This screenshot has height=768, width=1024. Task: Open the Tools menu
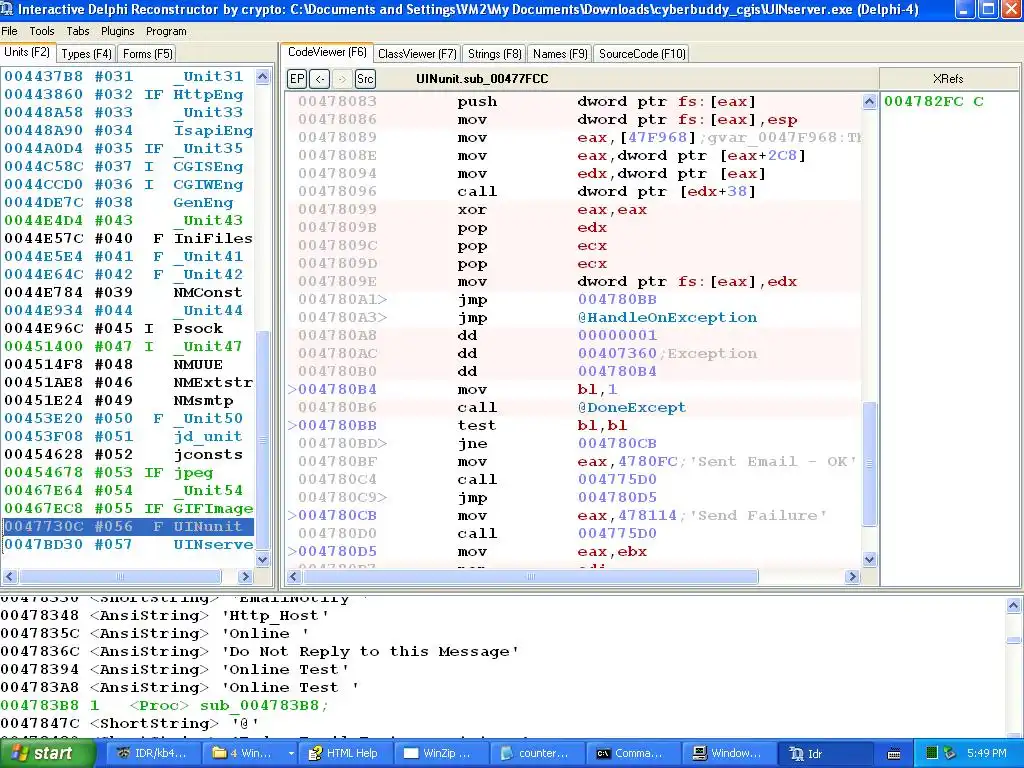(42, 31)
